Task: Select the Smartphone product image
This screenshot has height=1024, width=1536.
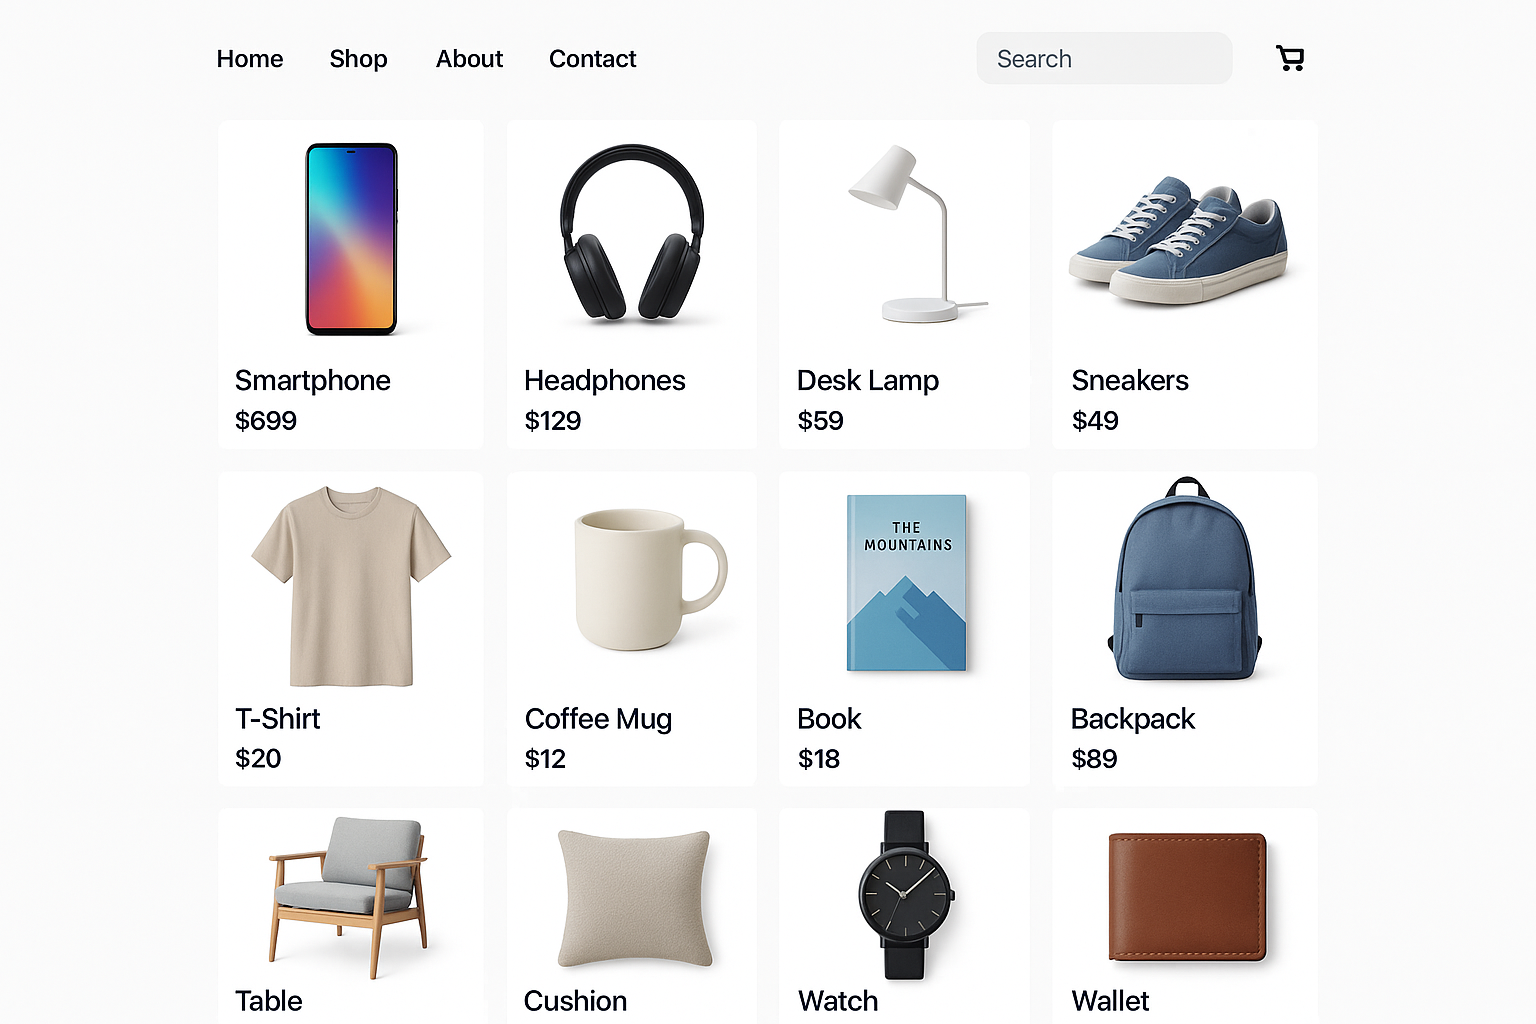Action: pos(351,238)
